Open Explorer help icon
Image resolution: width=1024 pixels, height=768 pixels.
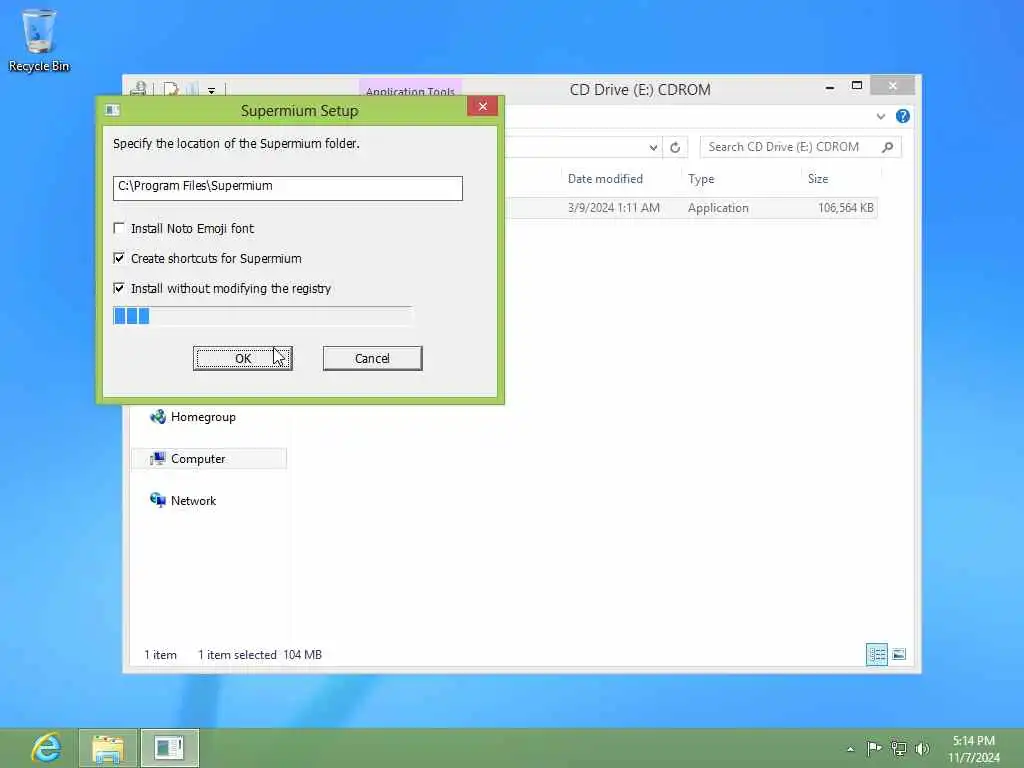(903, 116)
